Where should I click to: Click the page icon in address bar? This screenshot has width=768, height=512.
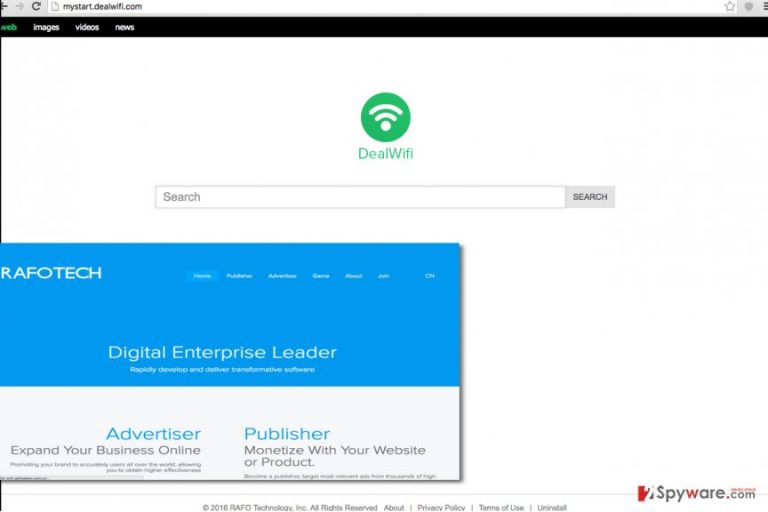tap(55, 6)
